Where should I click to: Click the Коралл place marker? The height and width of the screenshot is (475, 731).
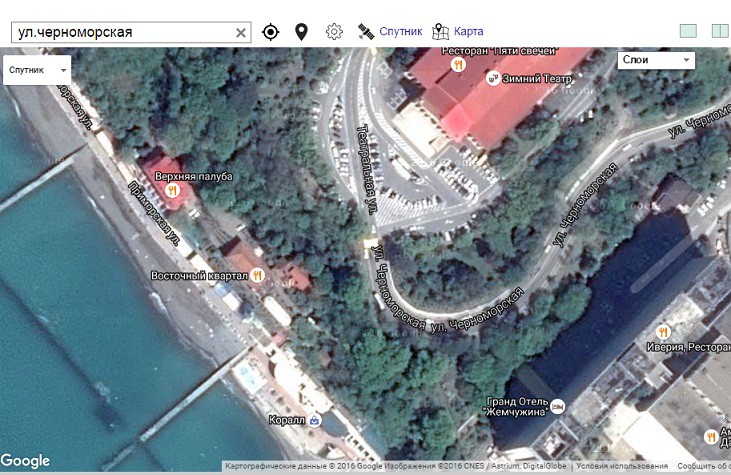pyautogui.click(x=315, y=420)
